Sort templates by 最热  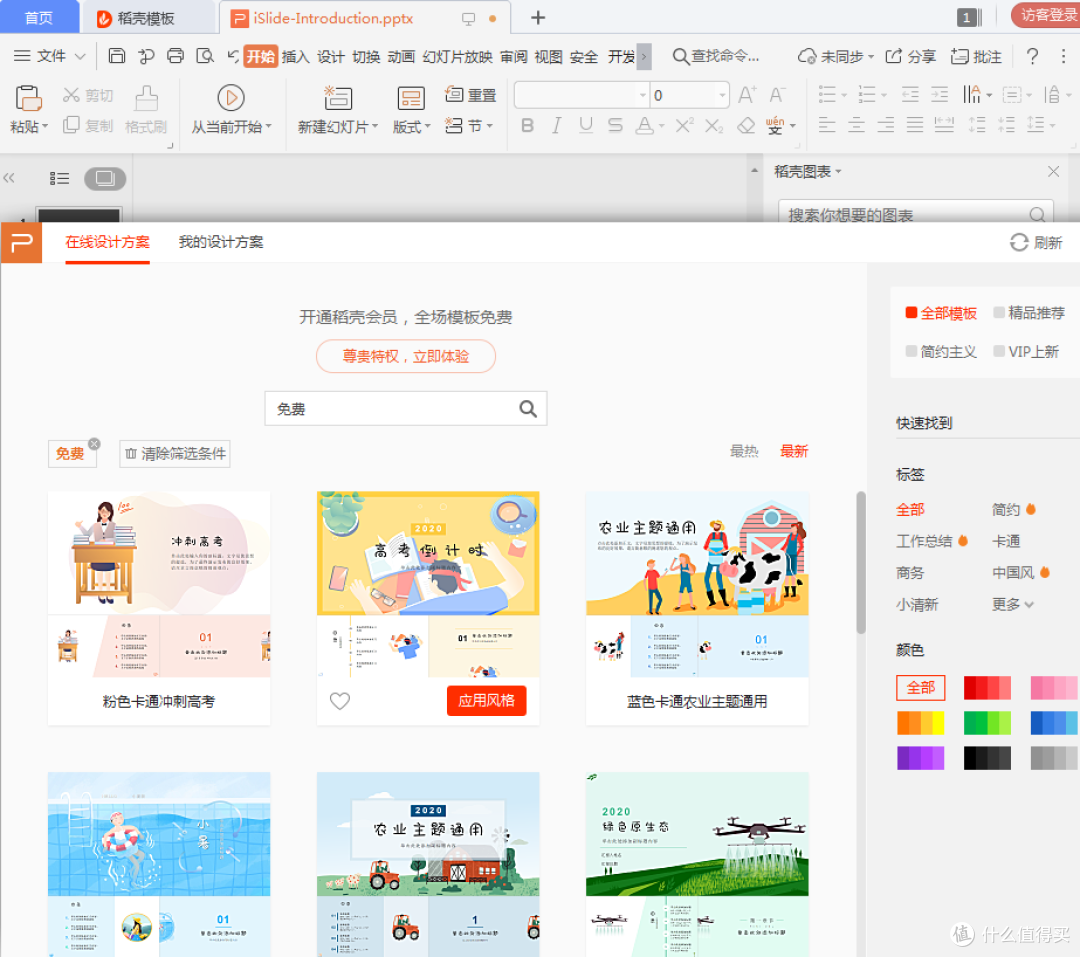pos(744,451)
